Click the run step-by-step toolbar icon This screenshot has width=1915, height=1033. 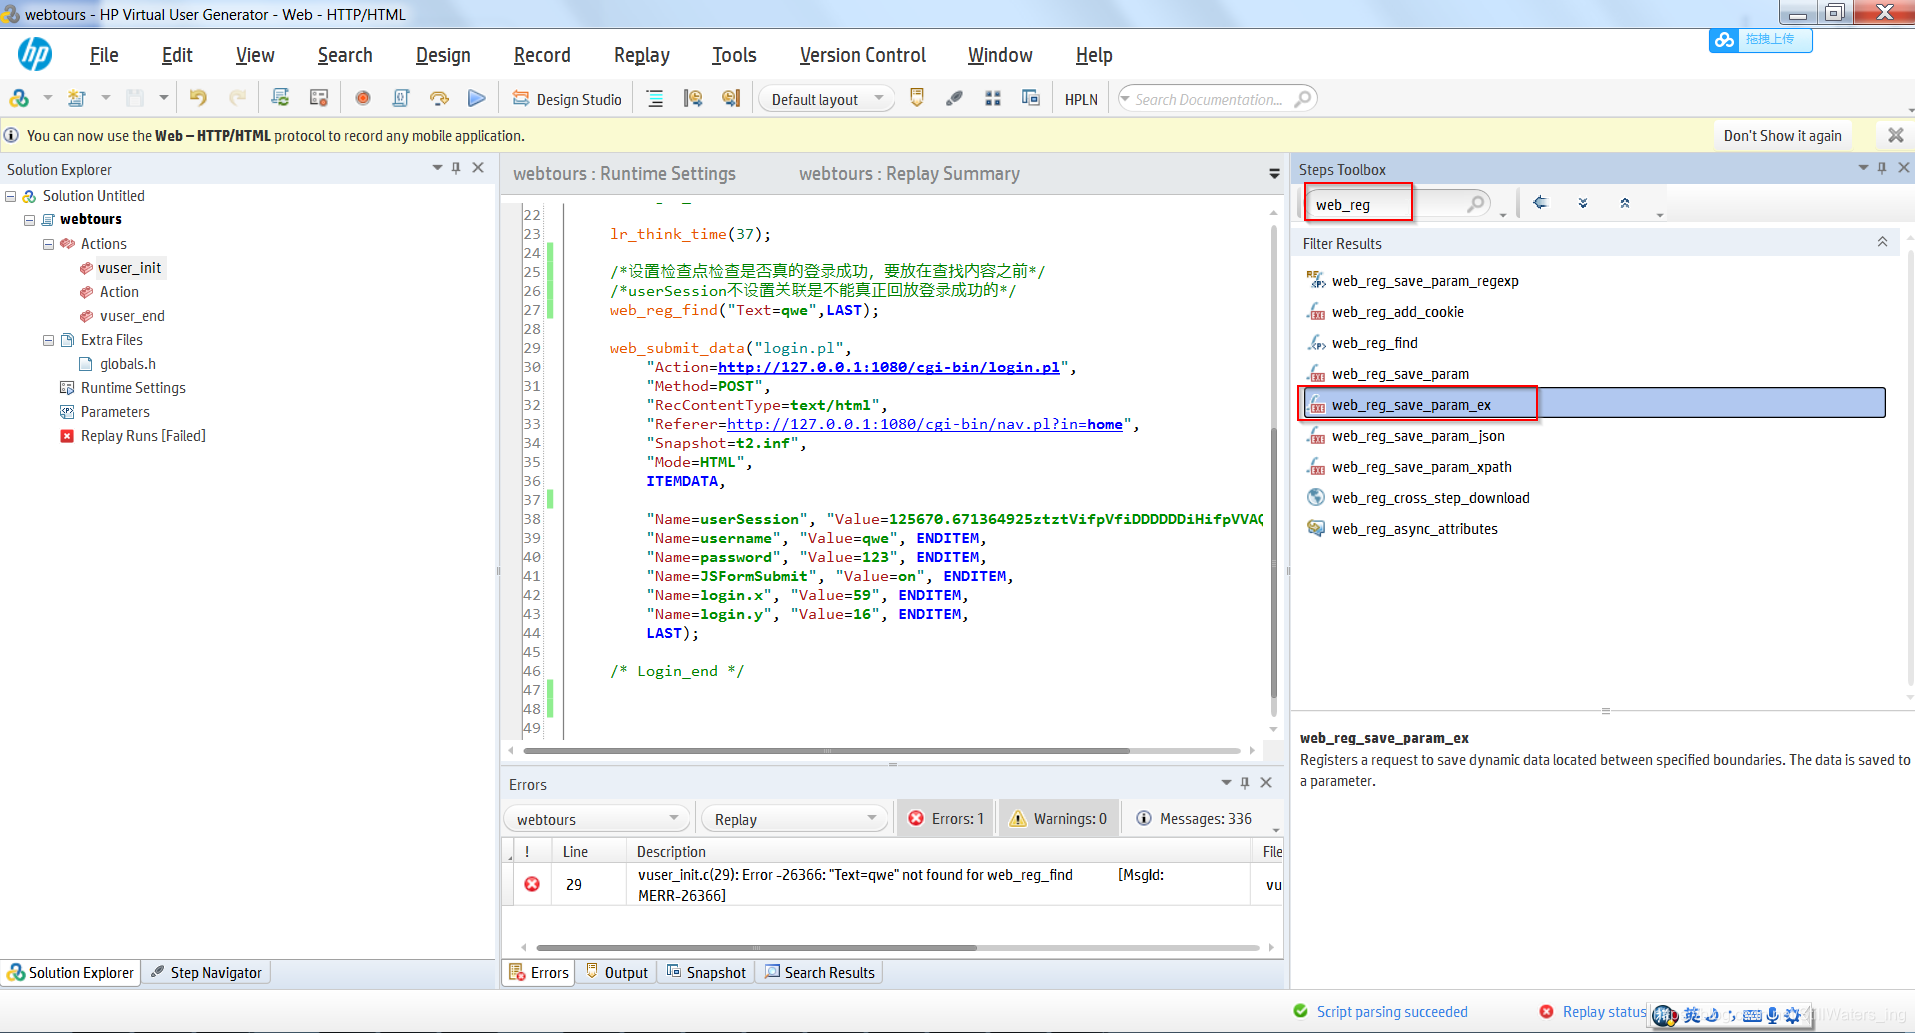coord(439,98)
